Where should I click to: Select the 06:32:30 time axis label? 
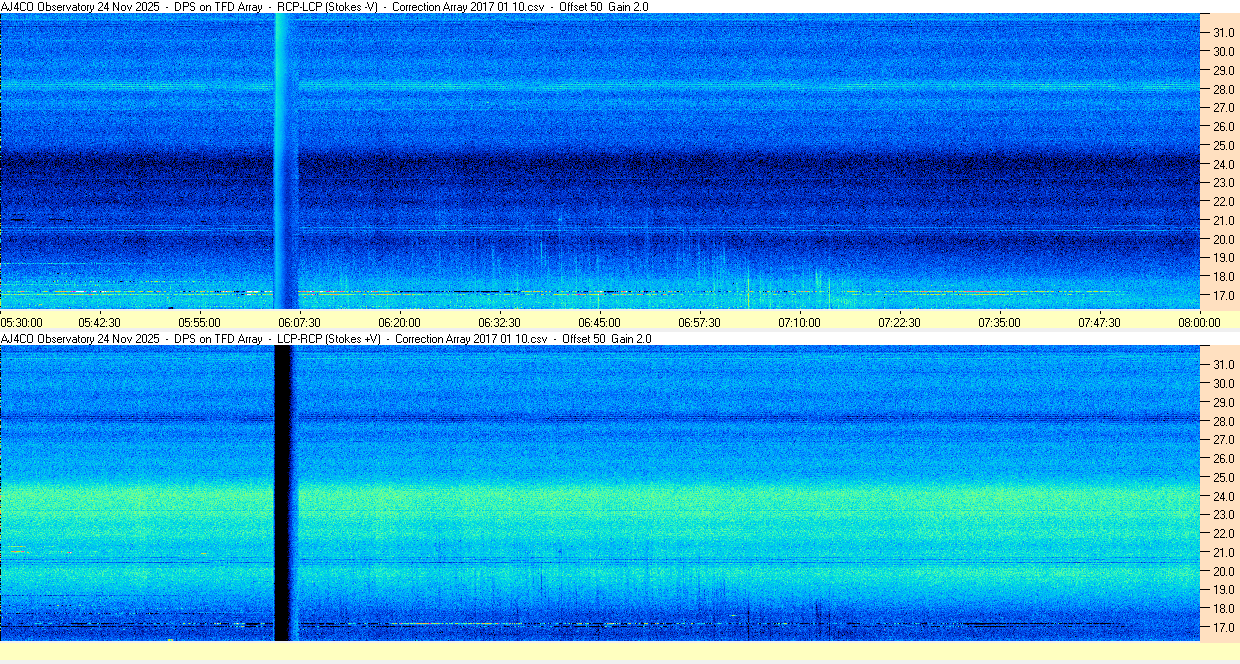click(x=500, y=323)
